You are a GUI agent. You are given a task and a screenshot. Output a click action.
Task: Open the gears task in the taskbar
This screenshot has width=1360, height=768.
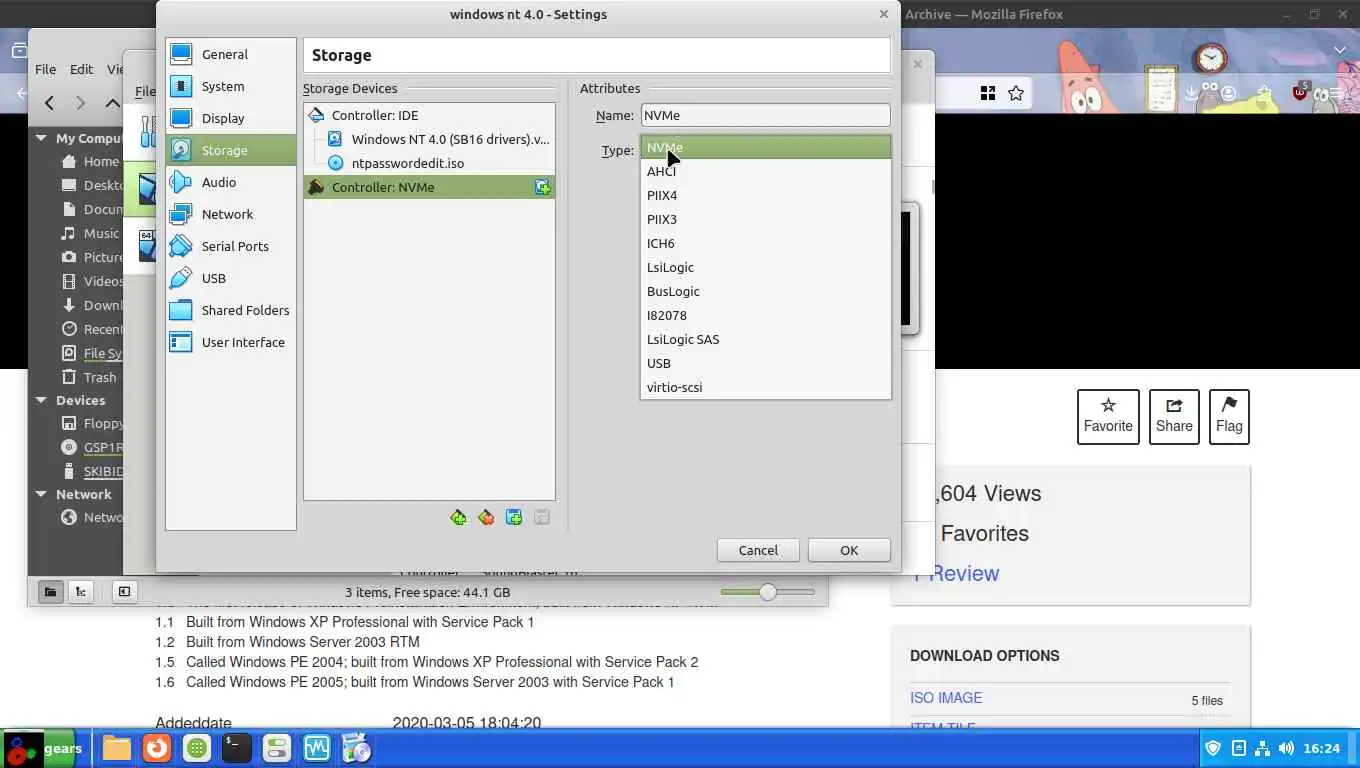(46, 748)
